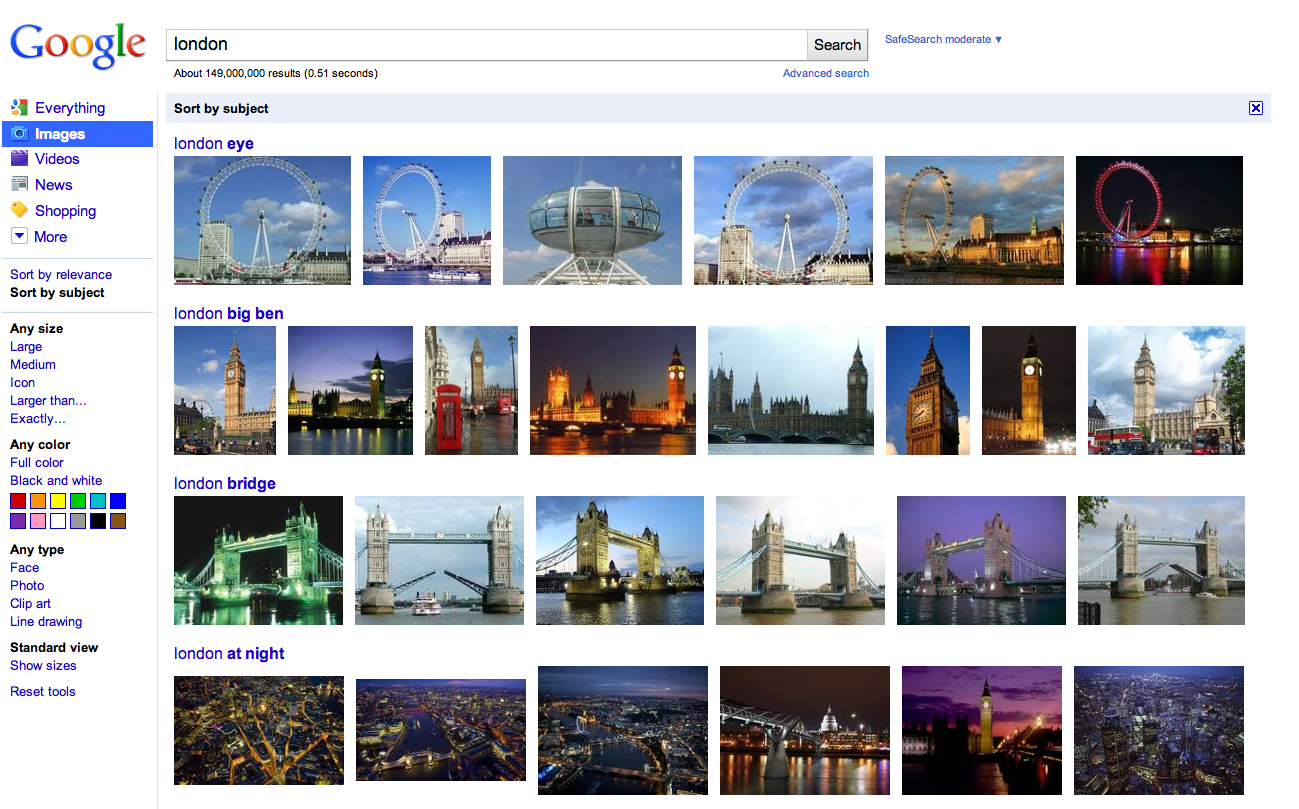
Task: Pick the teal color swatch
Action: (x=98, y=501)
